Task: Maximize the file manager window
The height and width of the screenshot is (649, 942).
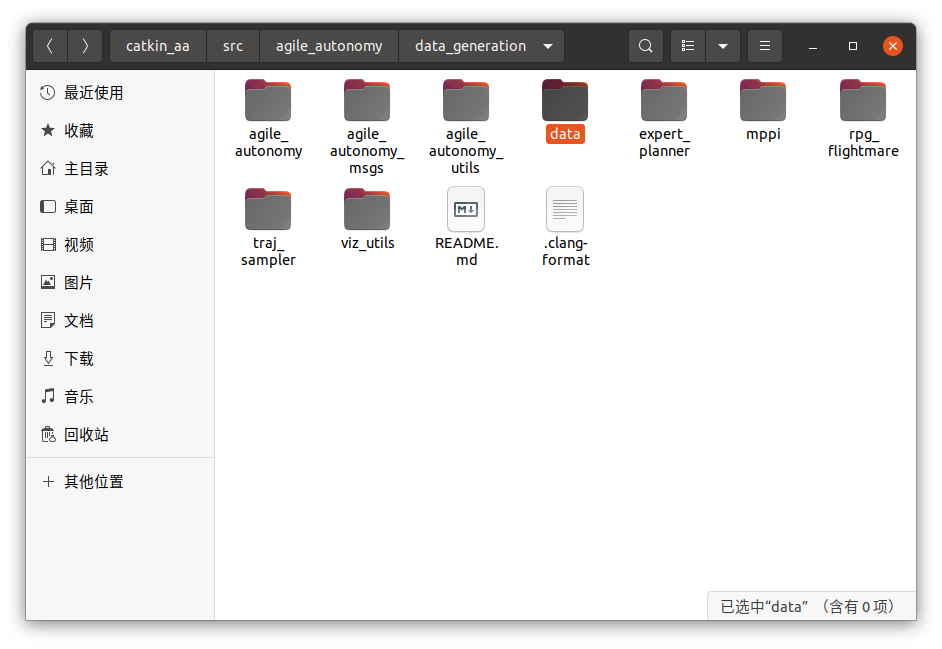Action: pyautogui.click(x=852, y=46)
